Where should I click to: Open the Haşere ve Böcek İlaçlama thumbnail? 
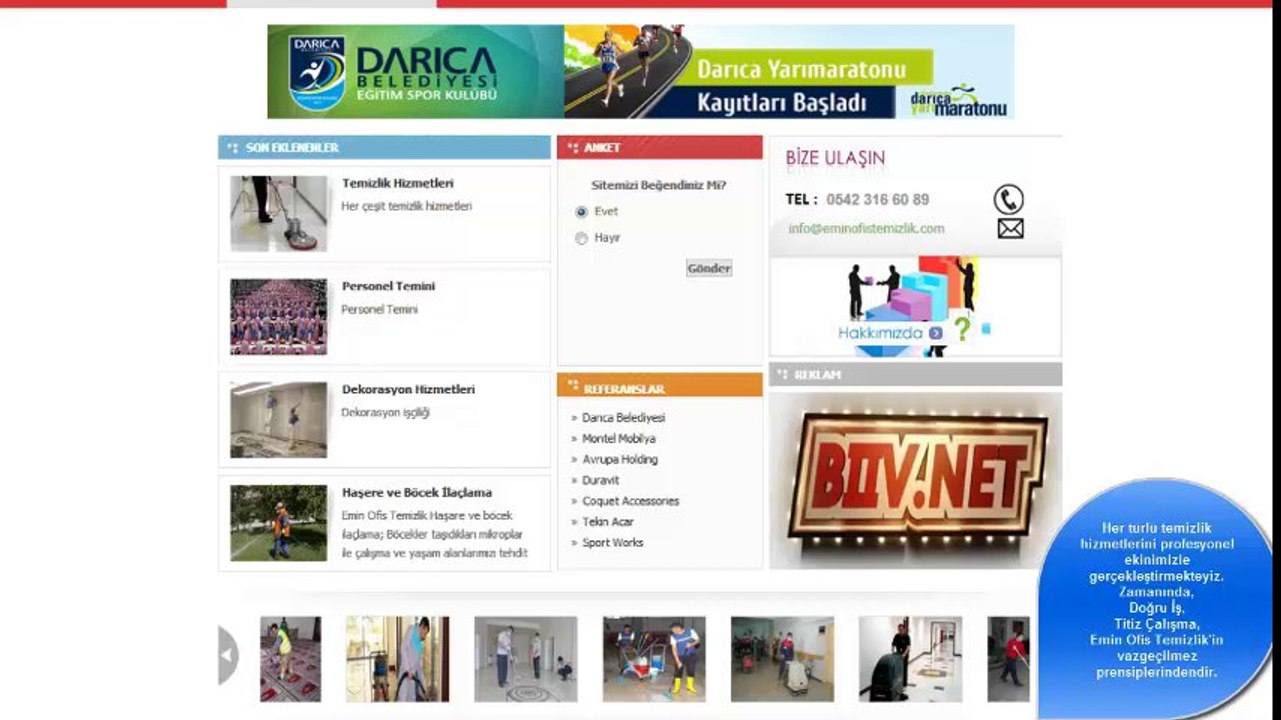[279, 523]
